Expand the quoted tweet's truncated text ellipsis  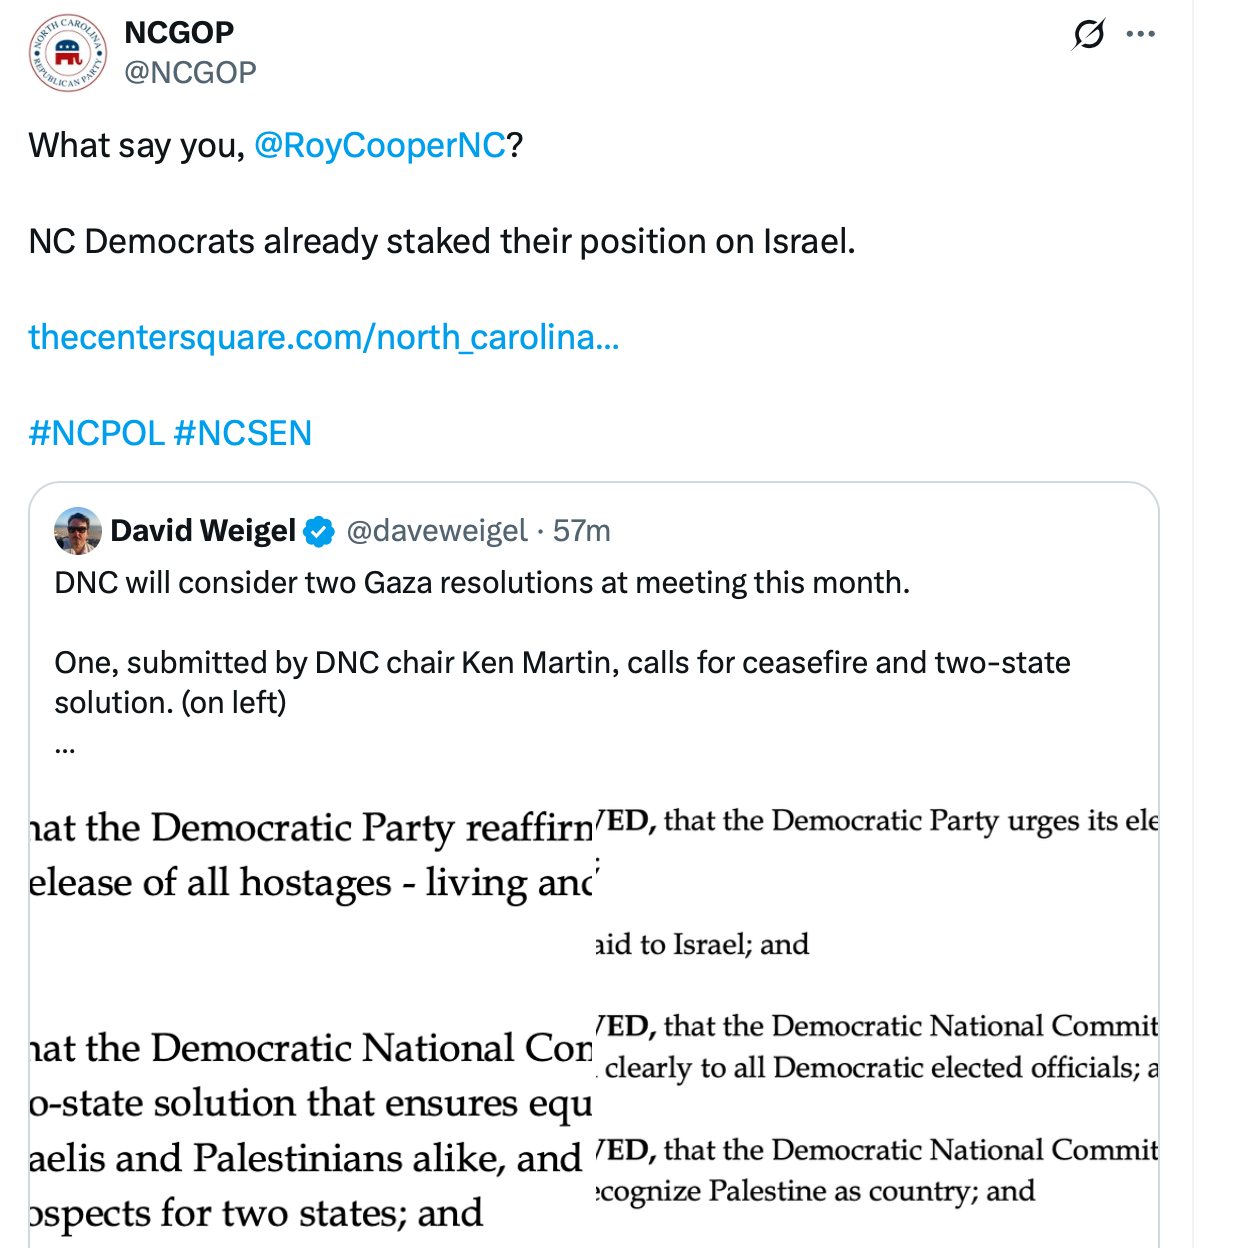coord(65,747)
